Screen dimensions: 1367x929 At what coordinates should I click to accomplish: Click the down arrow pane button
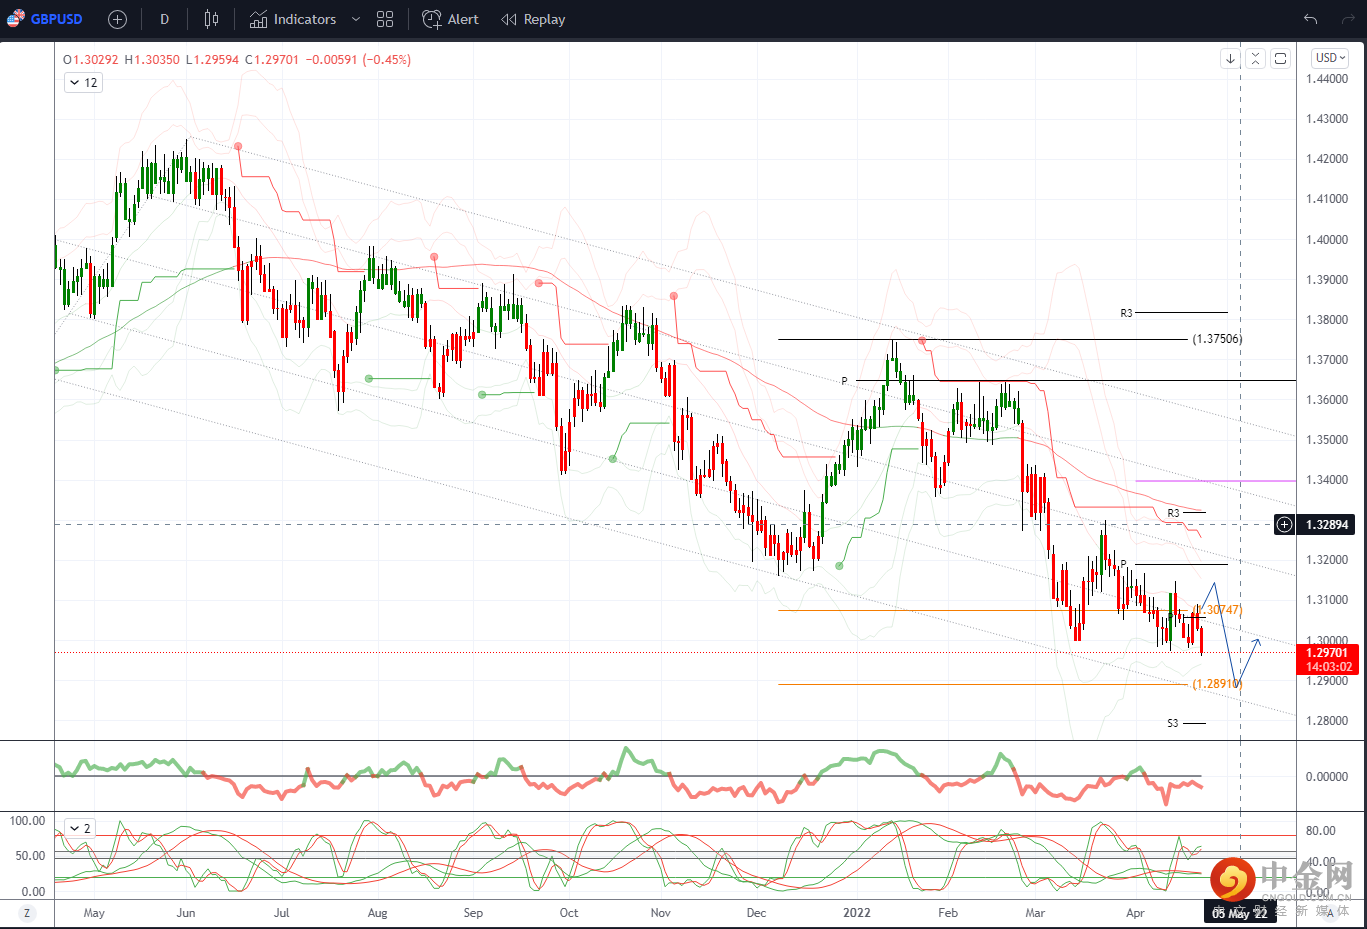(1230, 59)
